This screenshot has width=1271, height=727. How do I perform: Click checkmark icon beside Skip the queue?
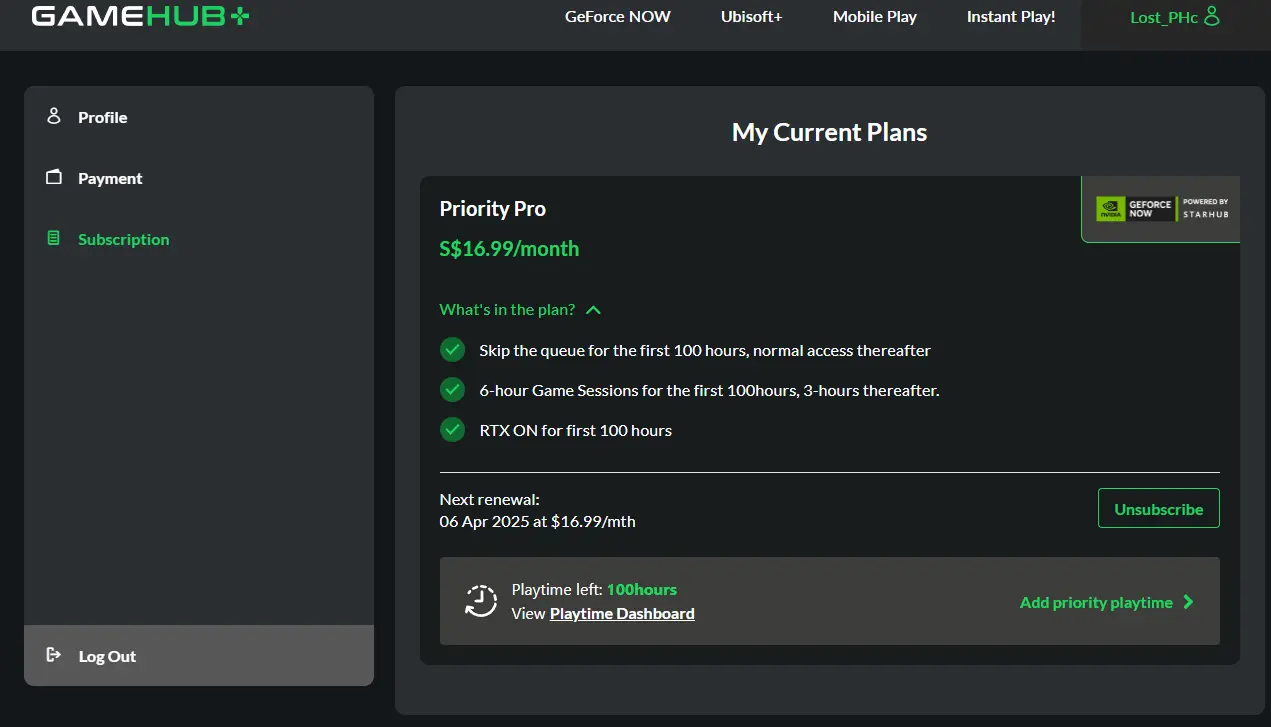(452, 350)
